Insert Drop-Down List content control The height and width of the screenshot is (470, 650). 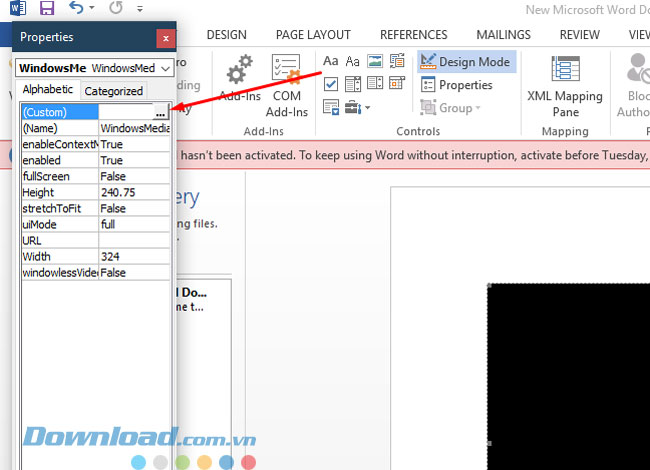375,84
